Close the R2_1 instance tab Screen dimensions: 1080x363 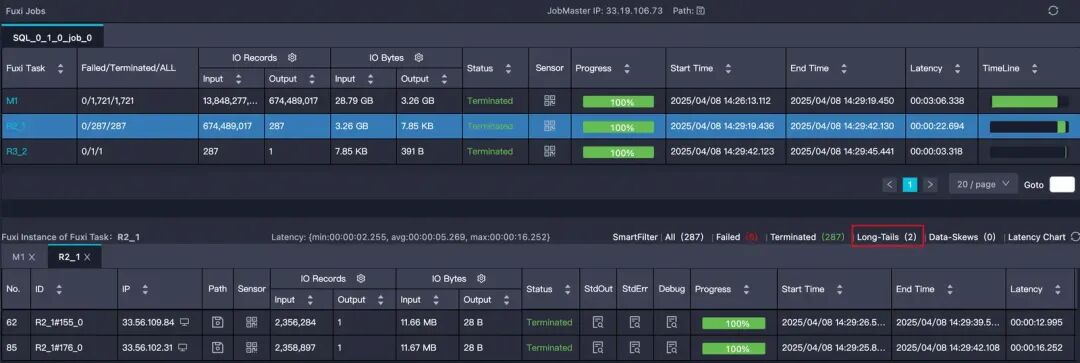pyautogui.click(x=87, y=257)
